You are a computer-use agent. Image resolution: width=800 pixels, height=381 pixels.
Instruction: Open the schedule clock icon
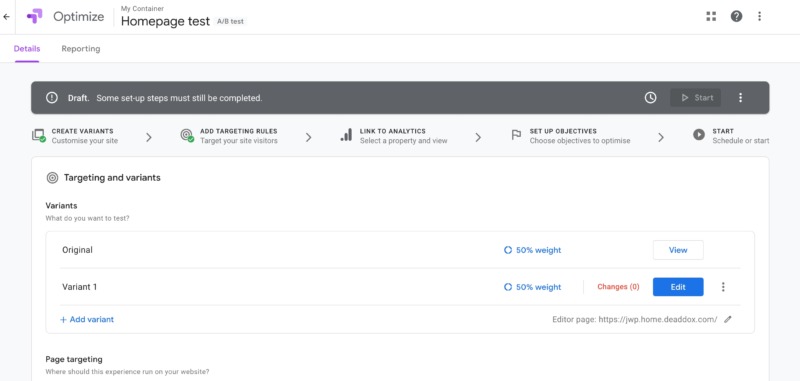click(651, 97)
